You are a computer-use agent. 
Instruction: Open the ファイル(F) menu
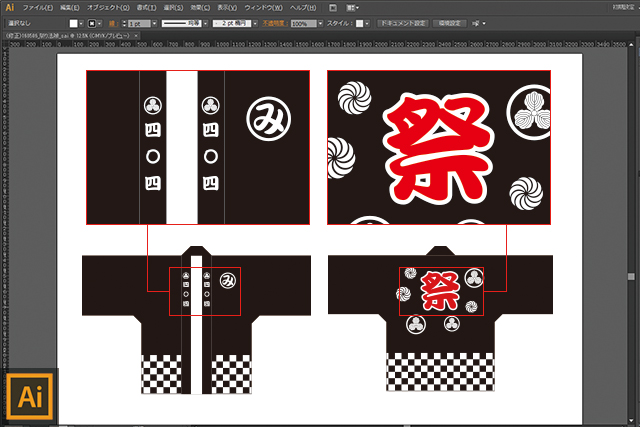point(36,7)
